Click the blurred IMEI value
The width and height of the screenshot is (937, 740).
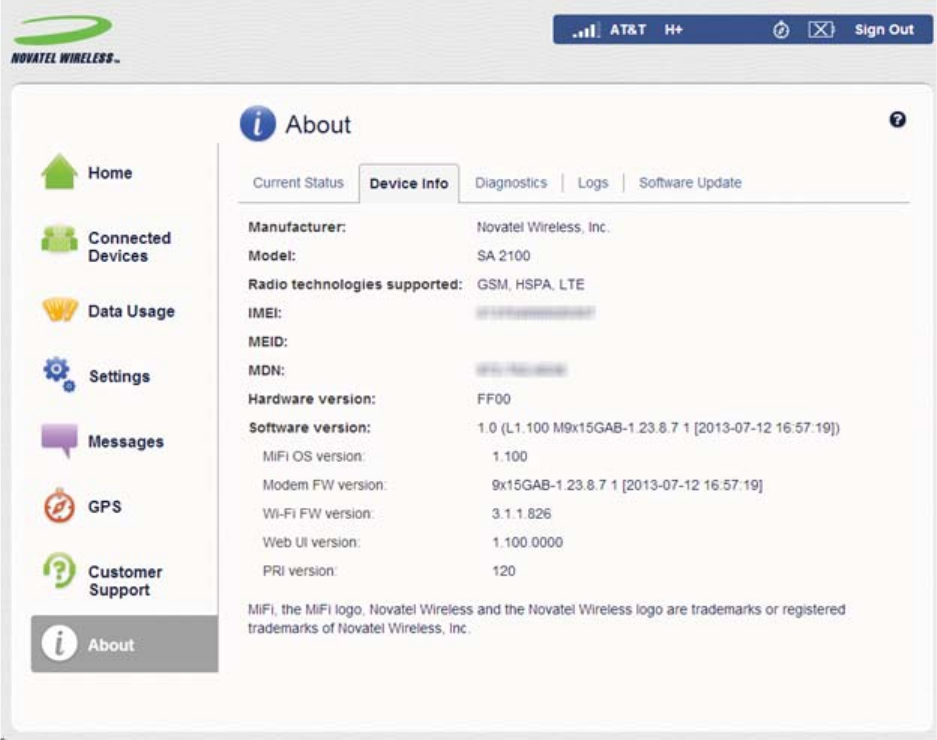coord(535,313)
